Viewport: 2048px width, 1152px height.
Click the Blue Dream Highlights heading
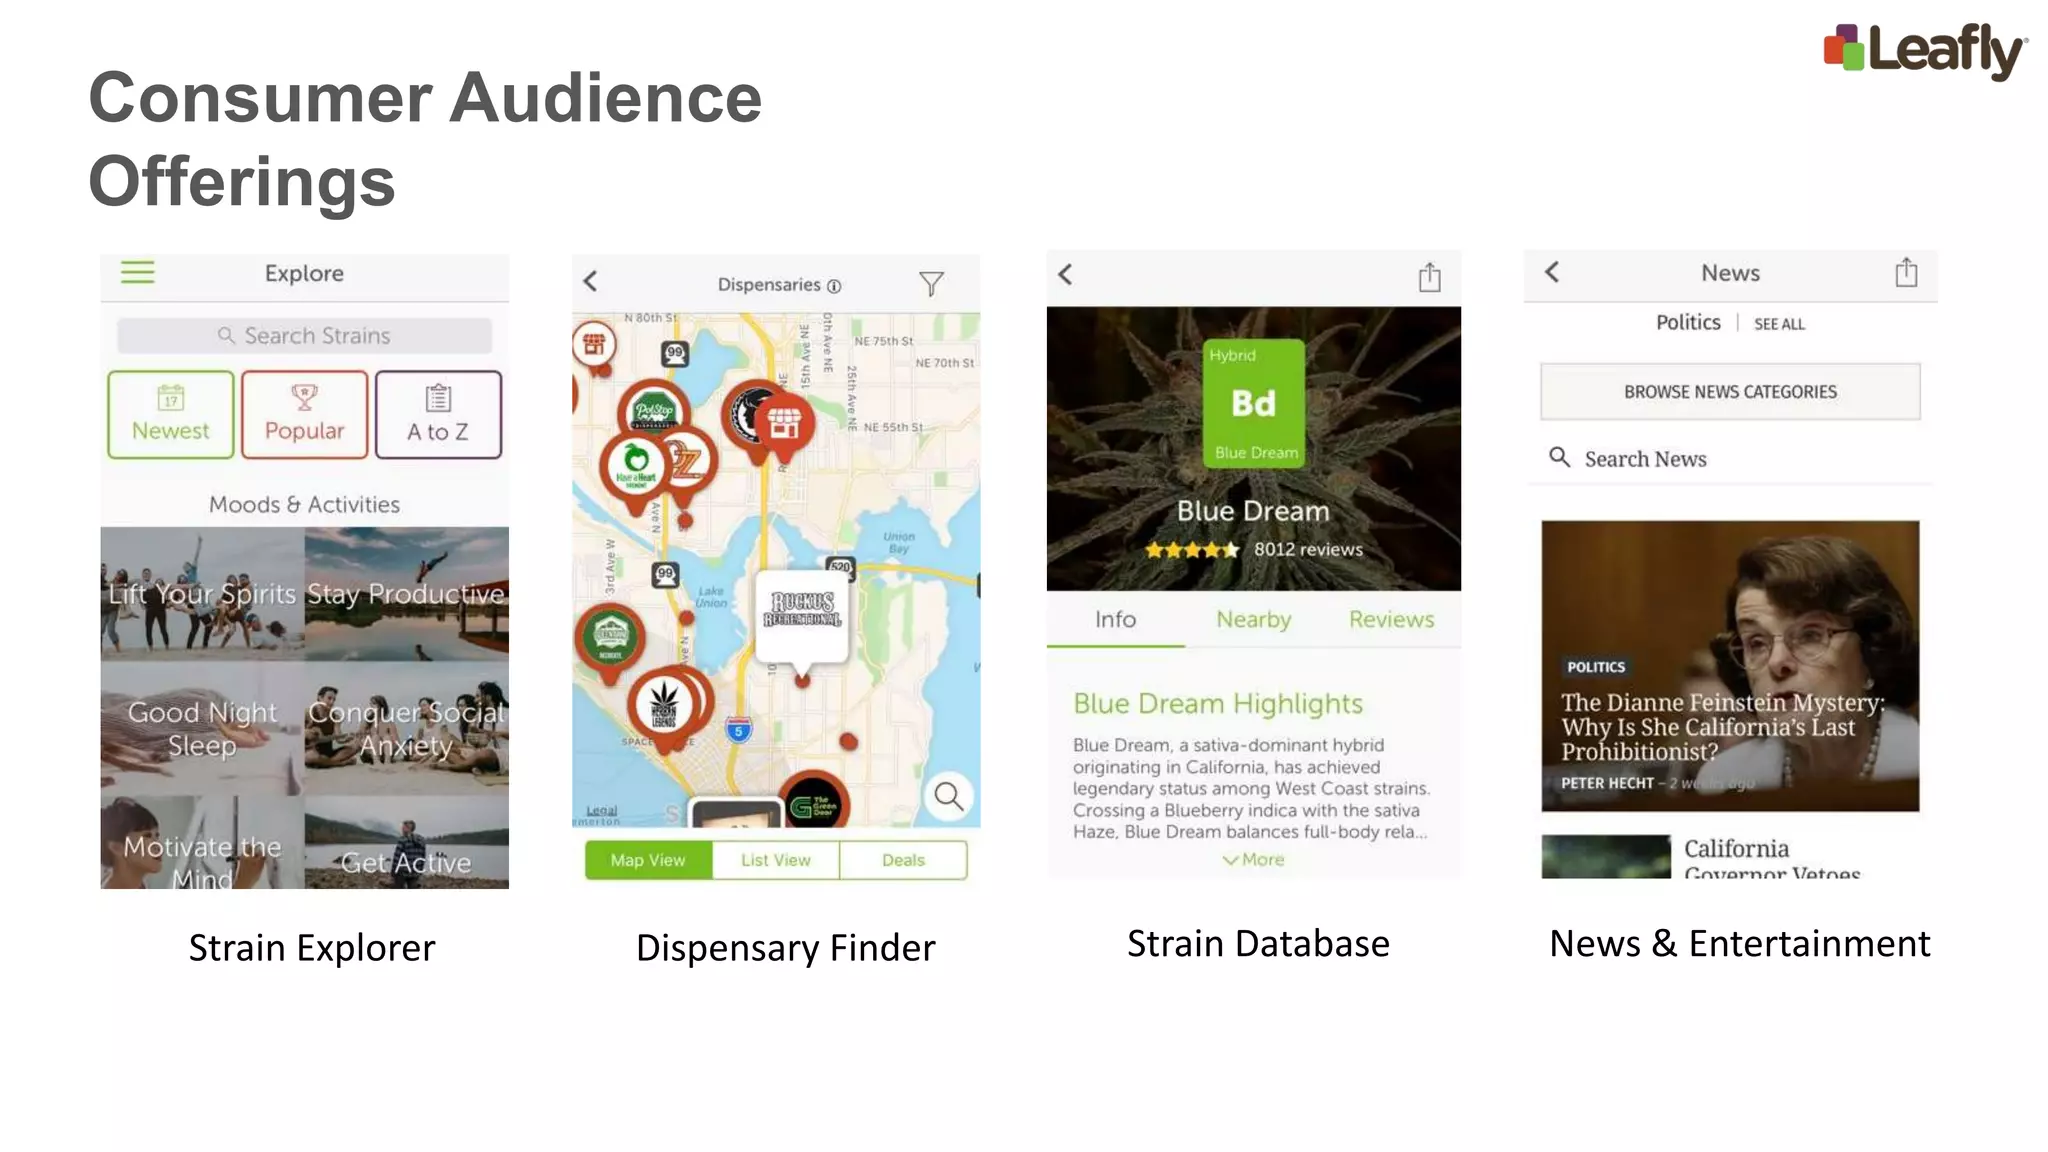tap(1218, 704)
